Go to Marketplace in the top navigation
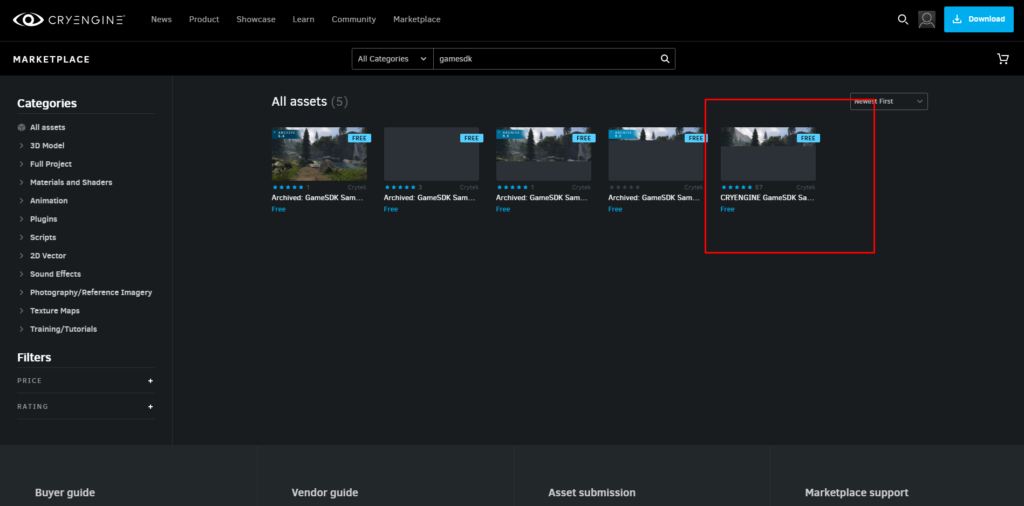The height and width of the screenshot is (506, 1024). click(x=417, y=20)
